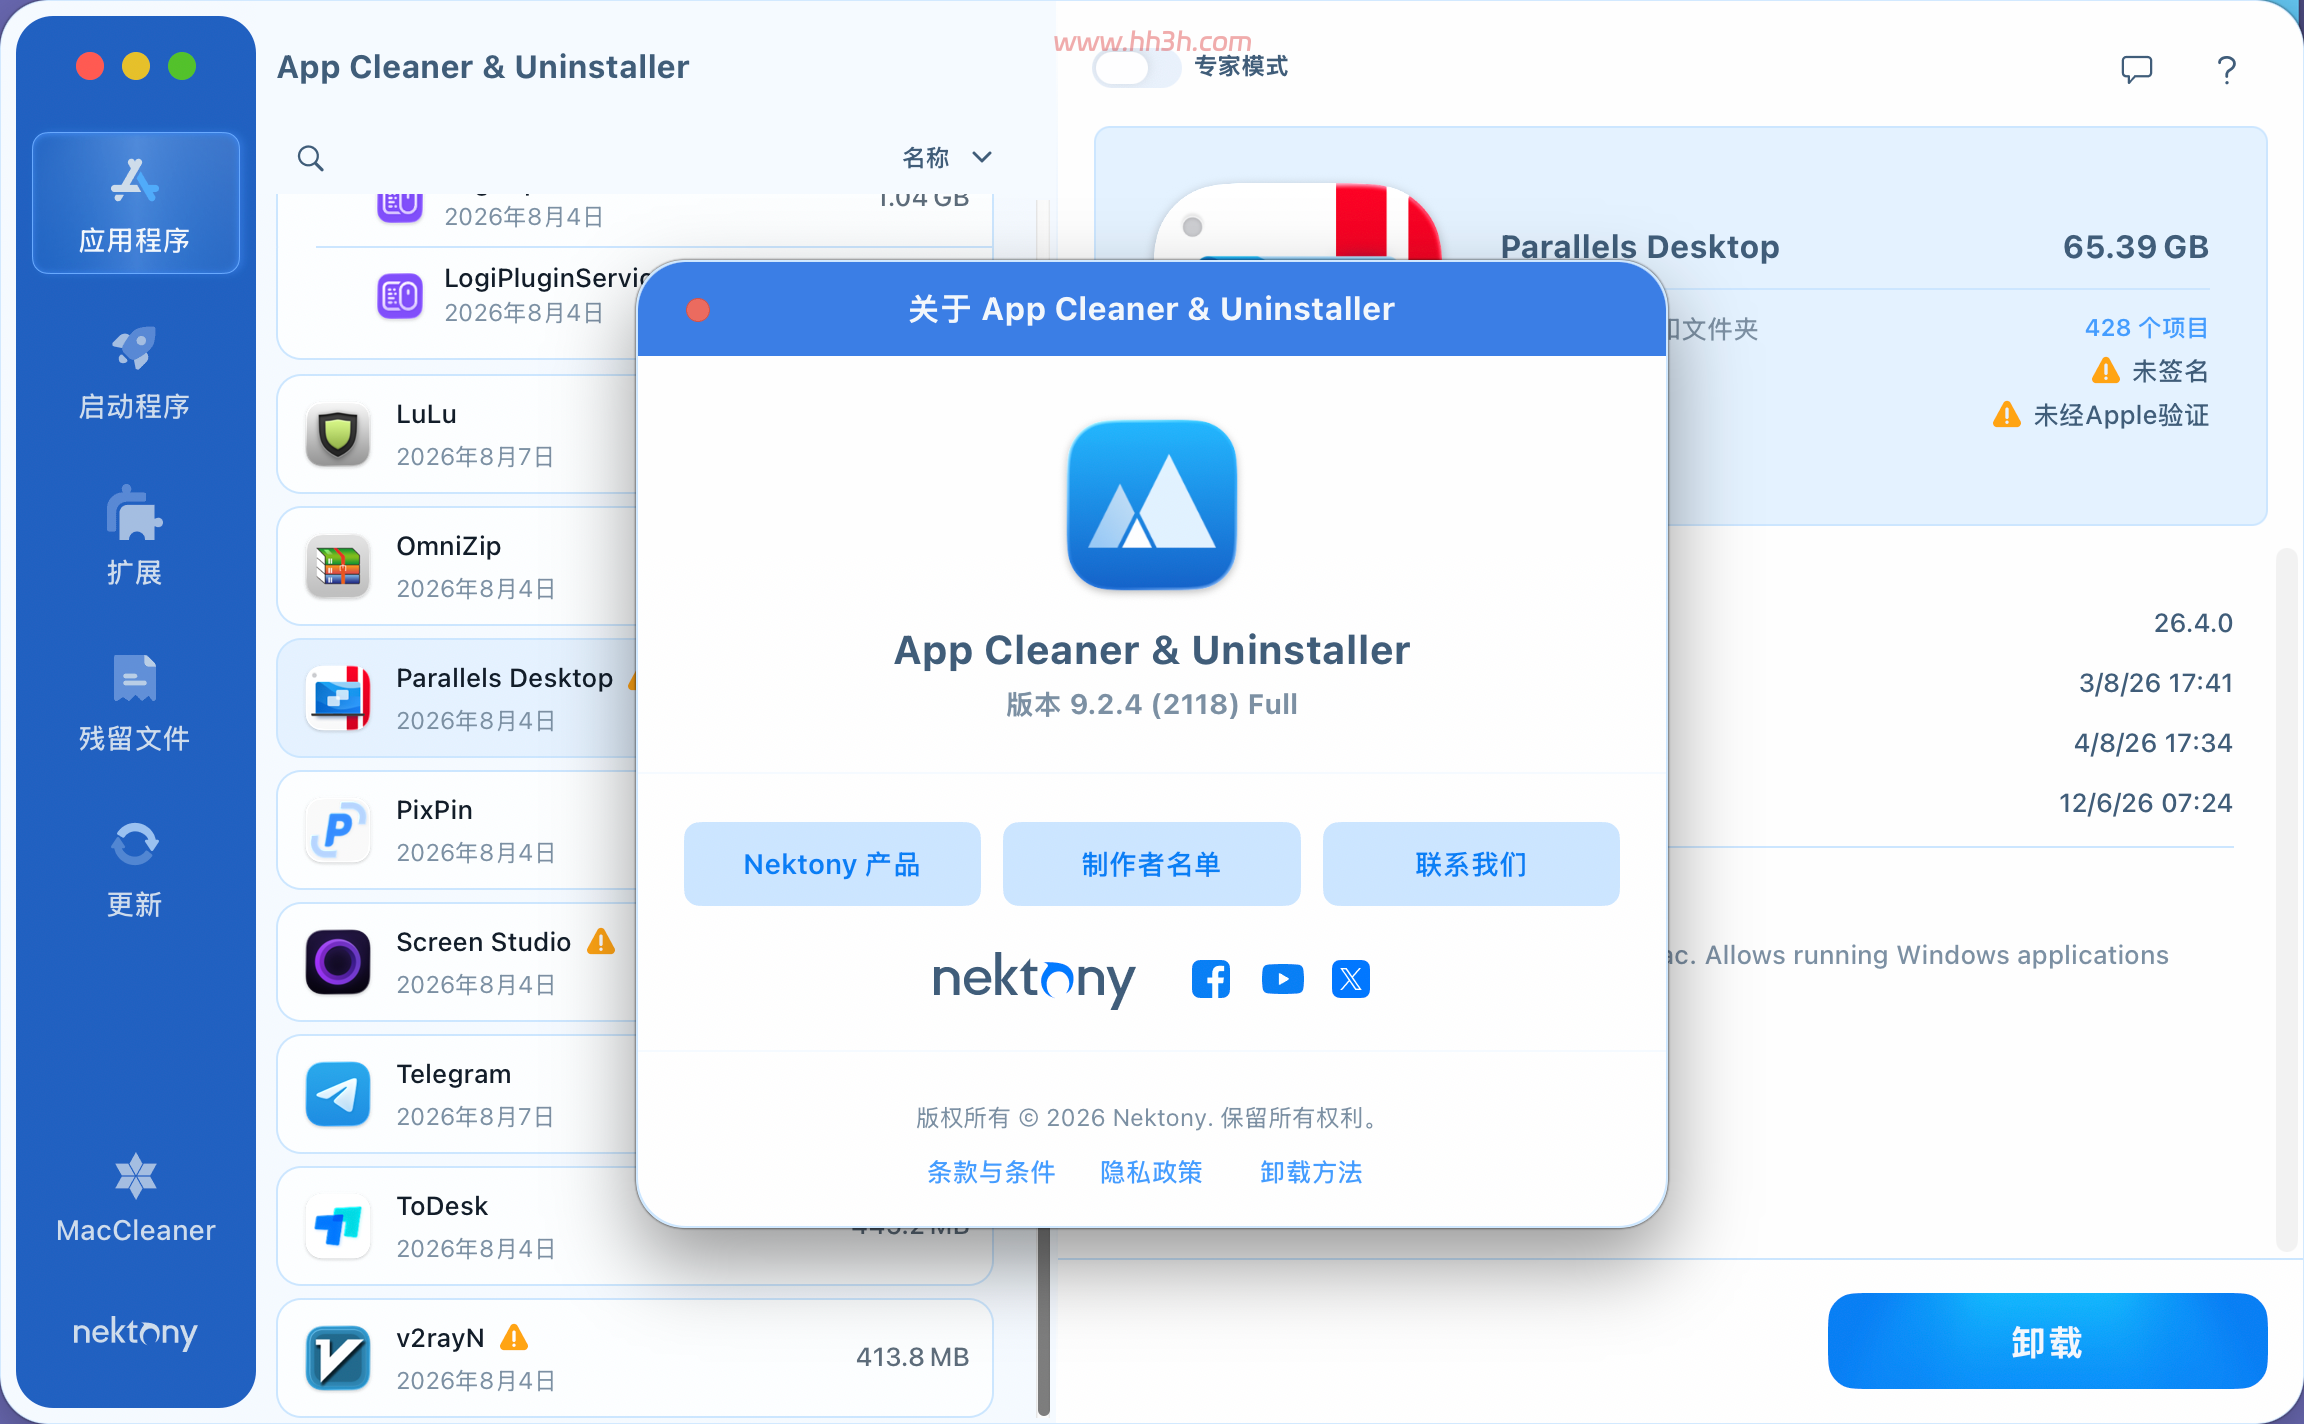Select the ToDesk app icon
The width and height of the screenshot is (2304, 1424).
pyautogui.click(x=338, y=1227)
